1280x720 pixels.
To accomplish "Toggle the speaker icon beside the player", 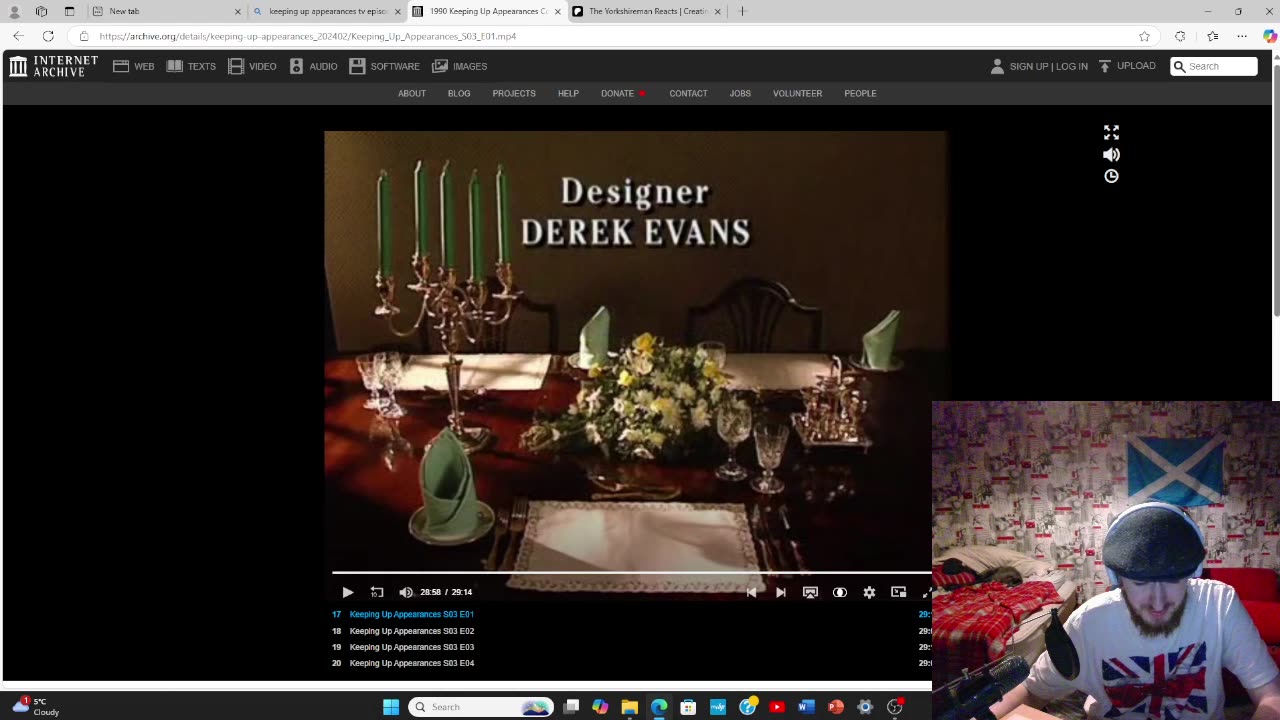I will tap(1111, 154).
